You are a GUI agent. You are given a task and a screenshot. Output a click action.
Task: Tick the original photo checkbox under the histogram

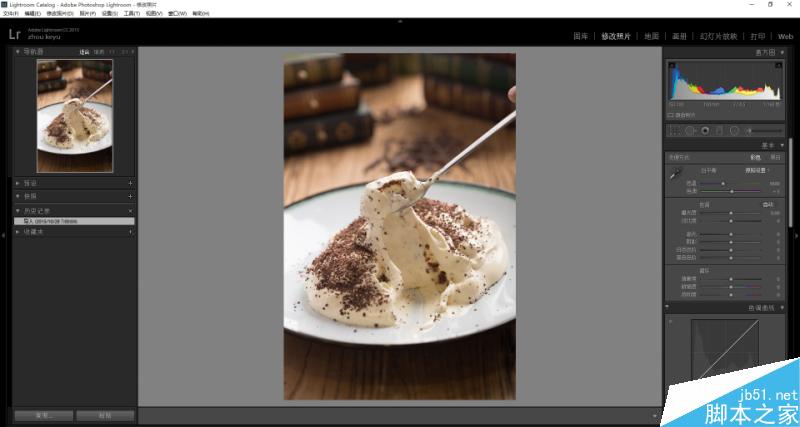pos(670,115)
